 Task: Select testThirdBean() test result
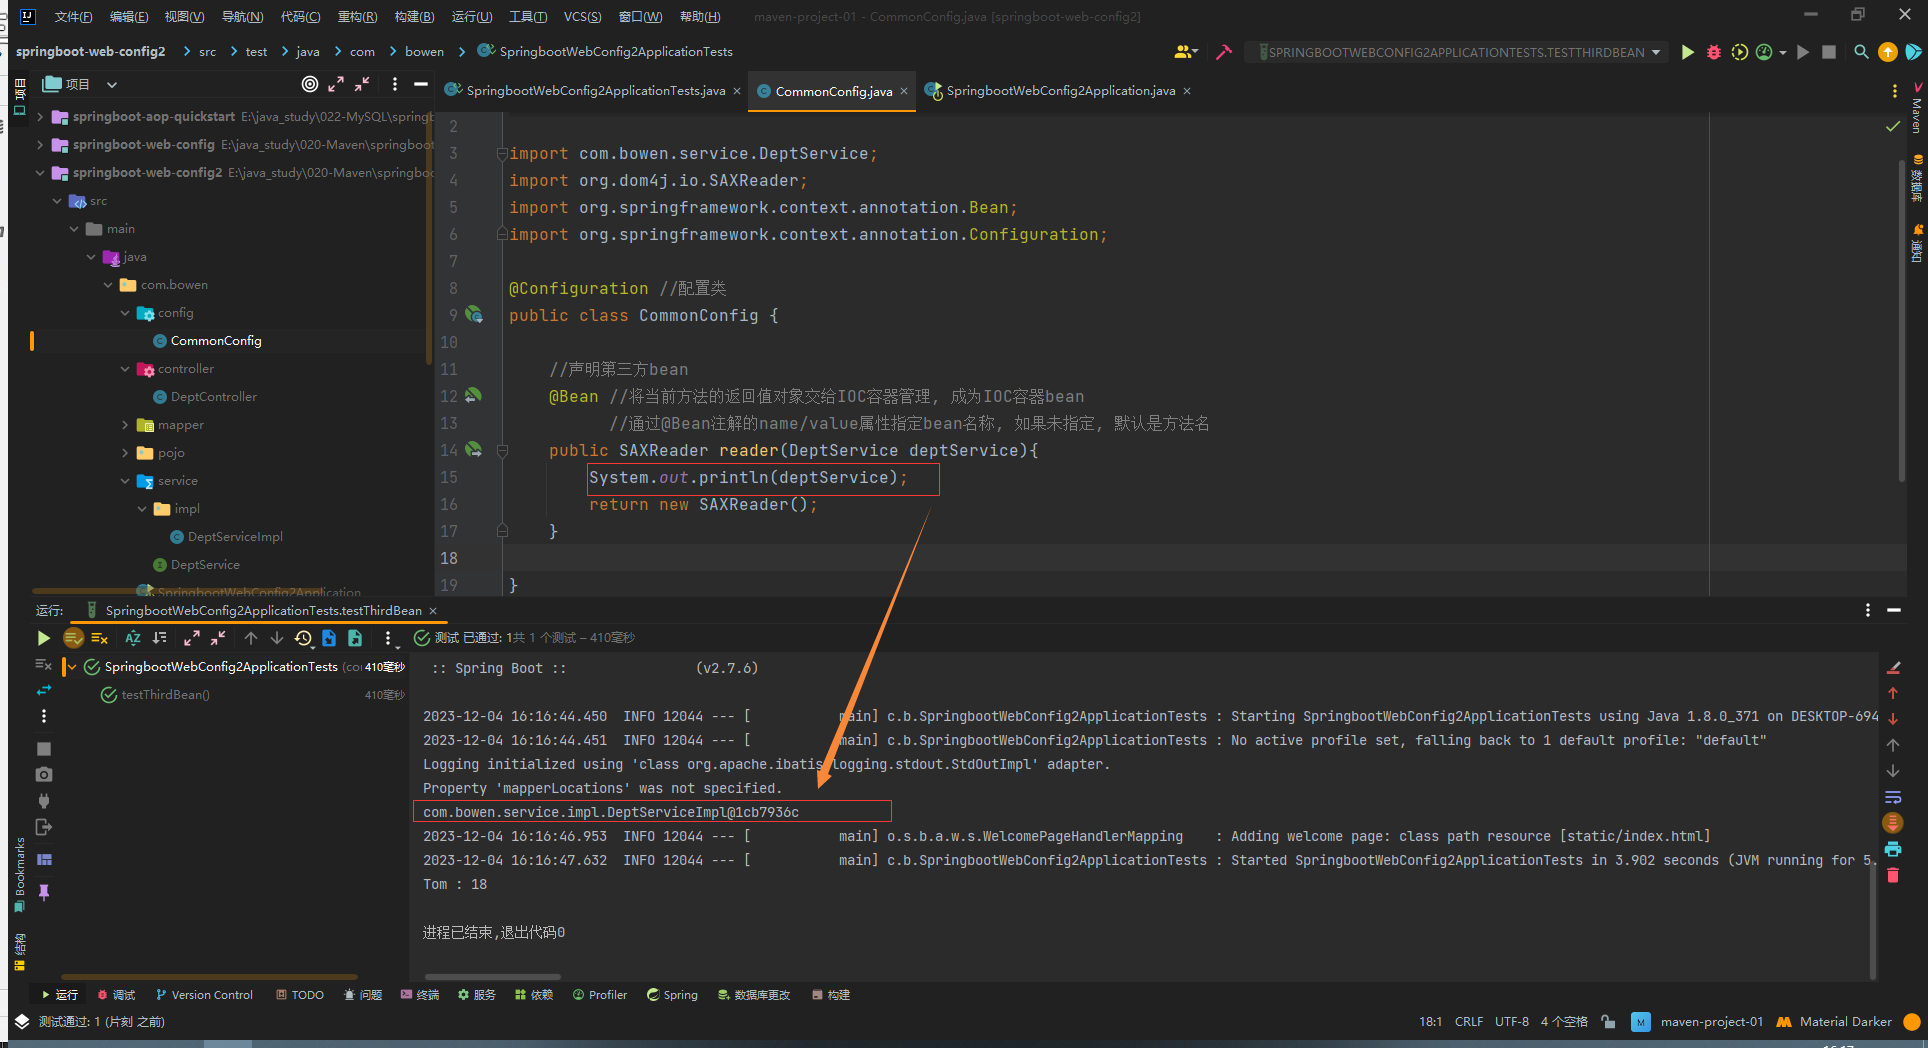click(x=165, y=695)
